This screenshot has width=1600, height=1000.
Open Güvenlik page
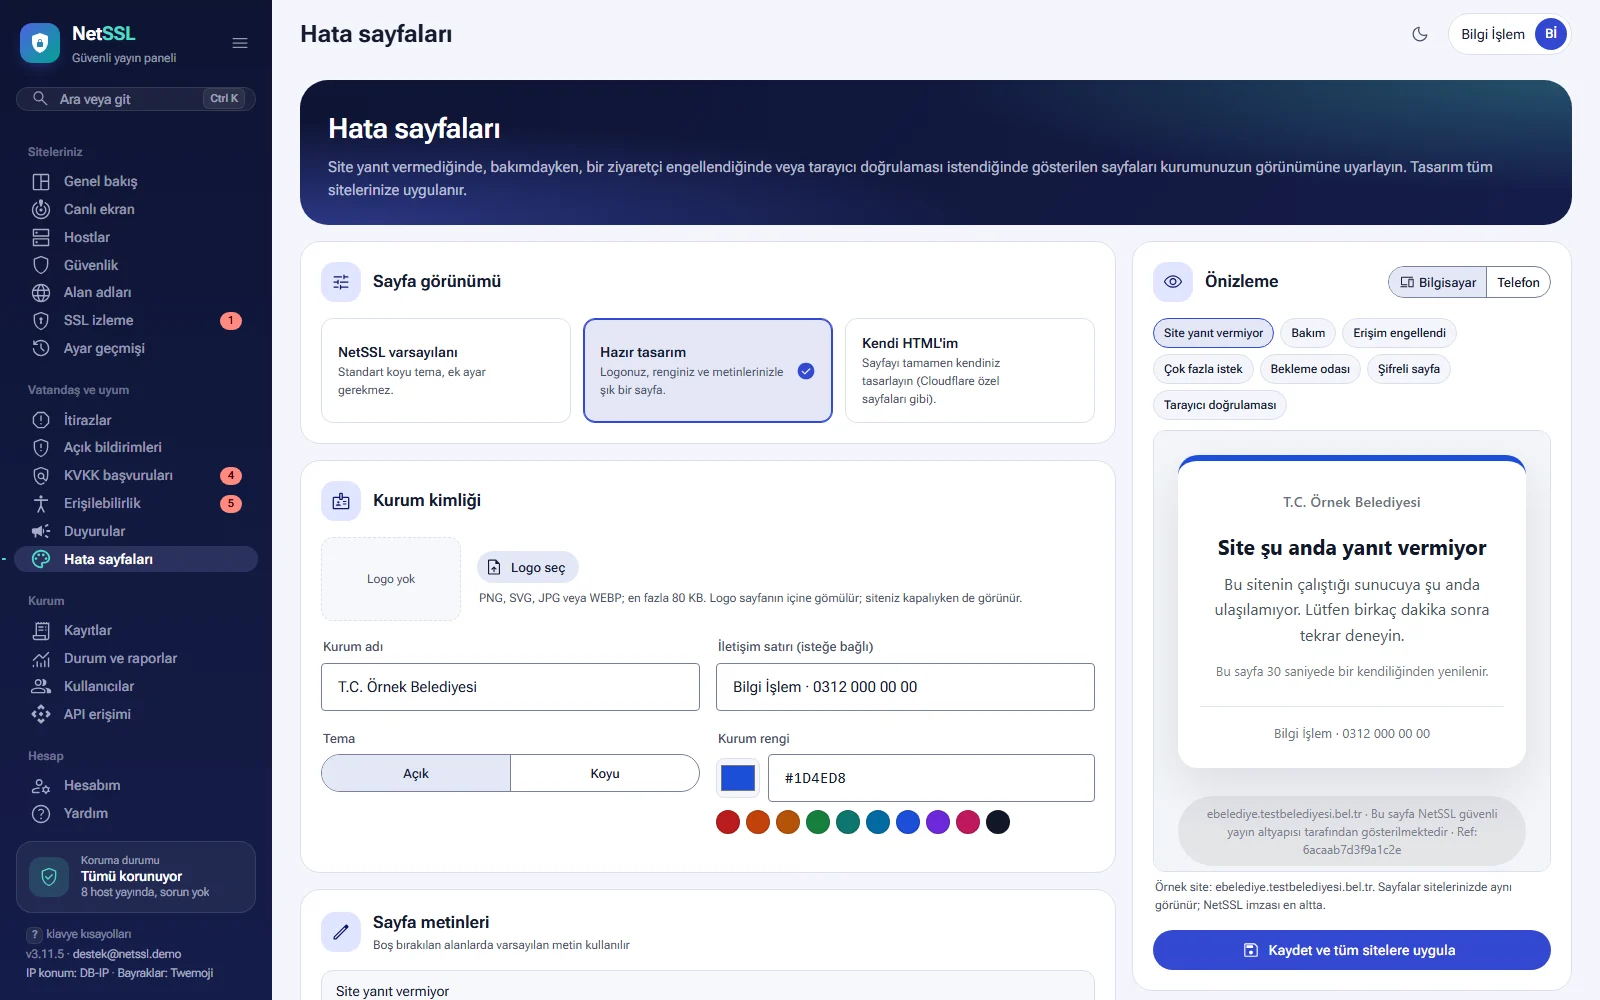(x=137, y=265)
